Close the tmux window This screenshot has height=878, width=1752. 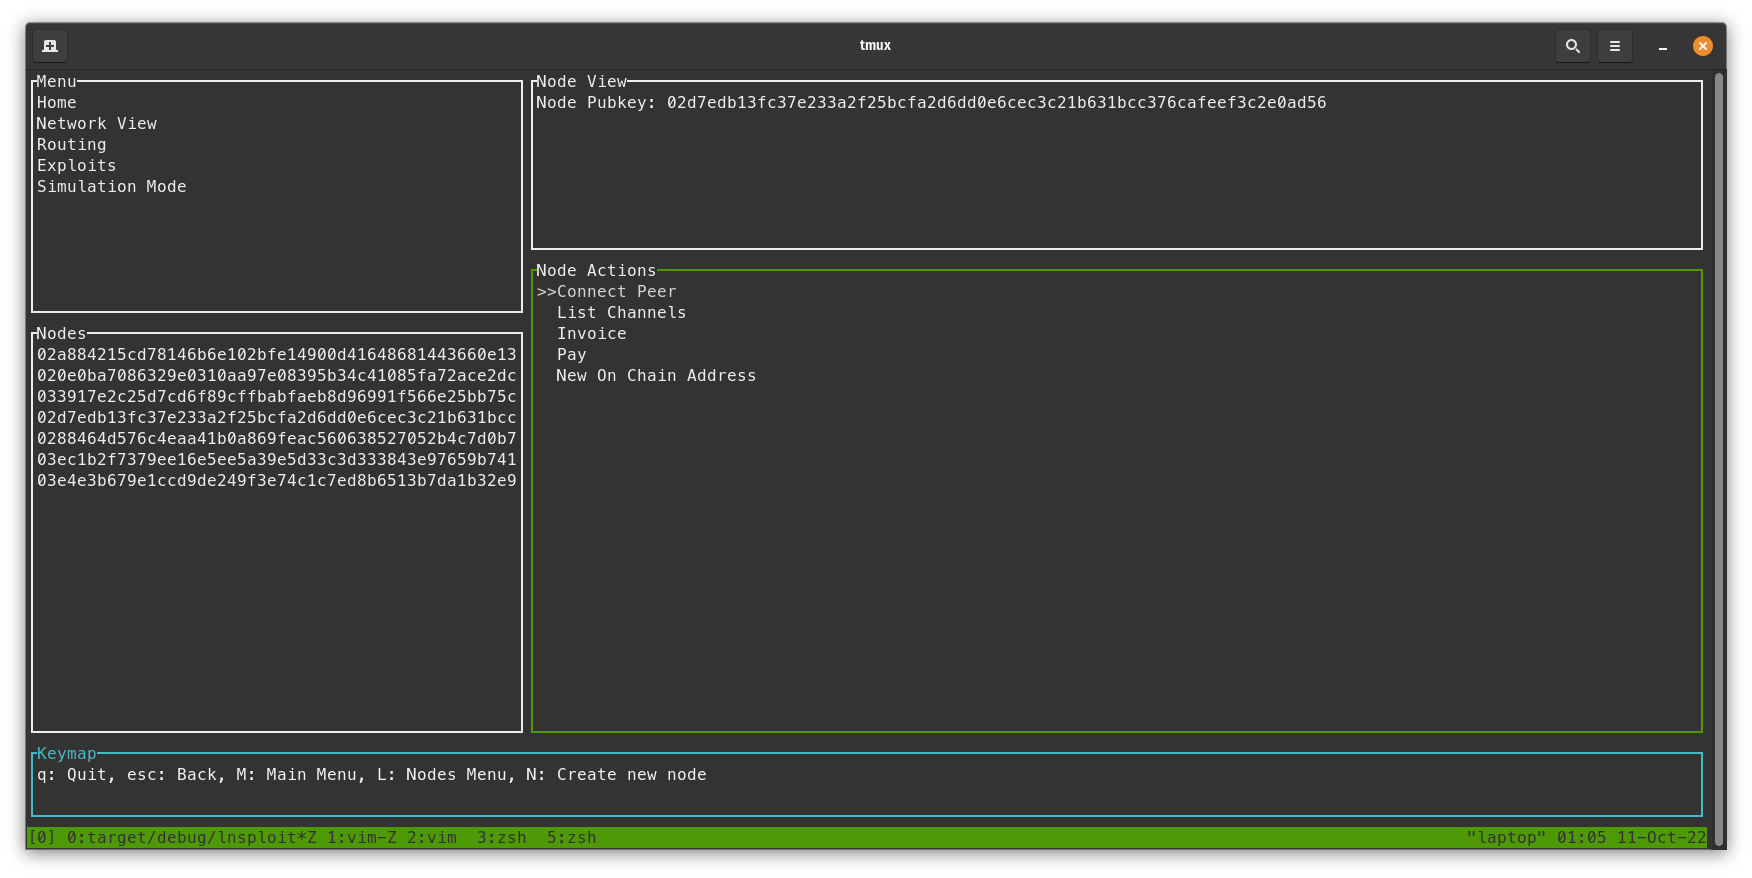1703,46
